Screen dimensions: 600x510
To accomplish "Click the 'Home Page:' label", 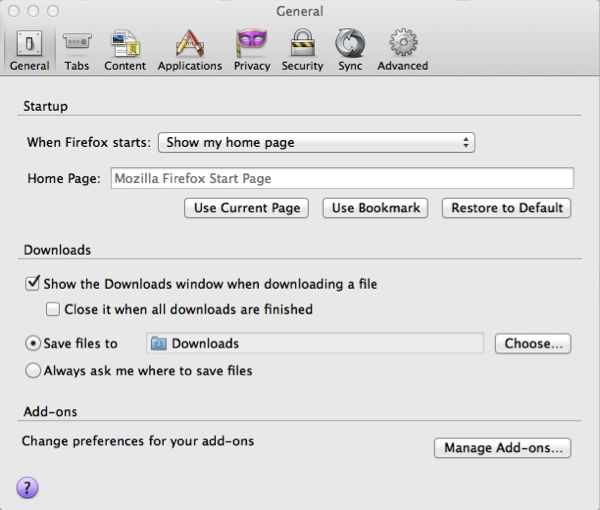I will click(64, 178).
